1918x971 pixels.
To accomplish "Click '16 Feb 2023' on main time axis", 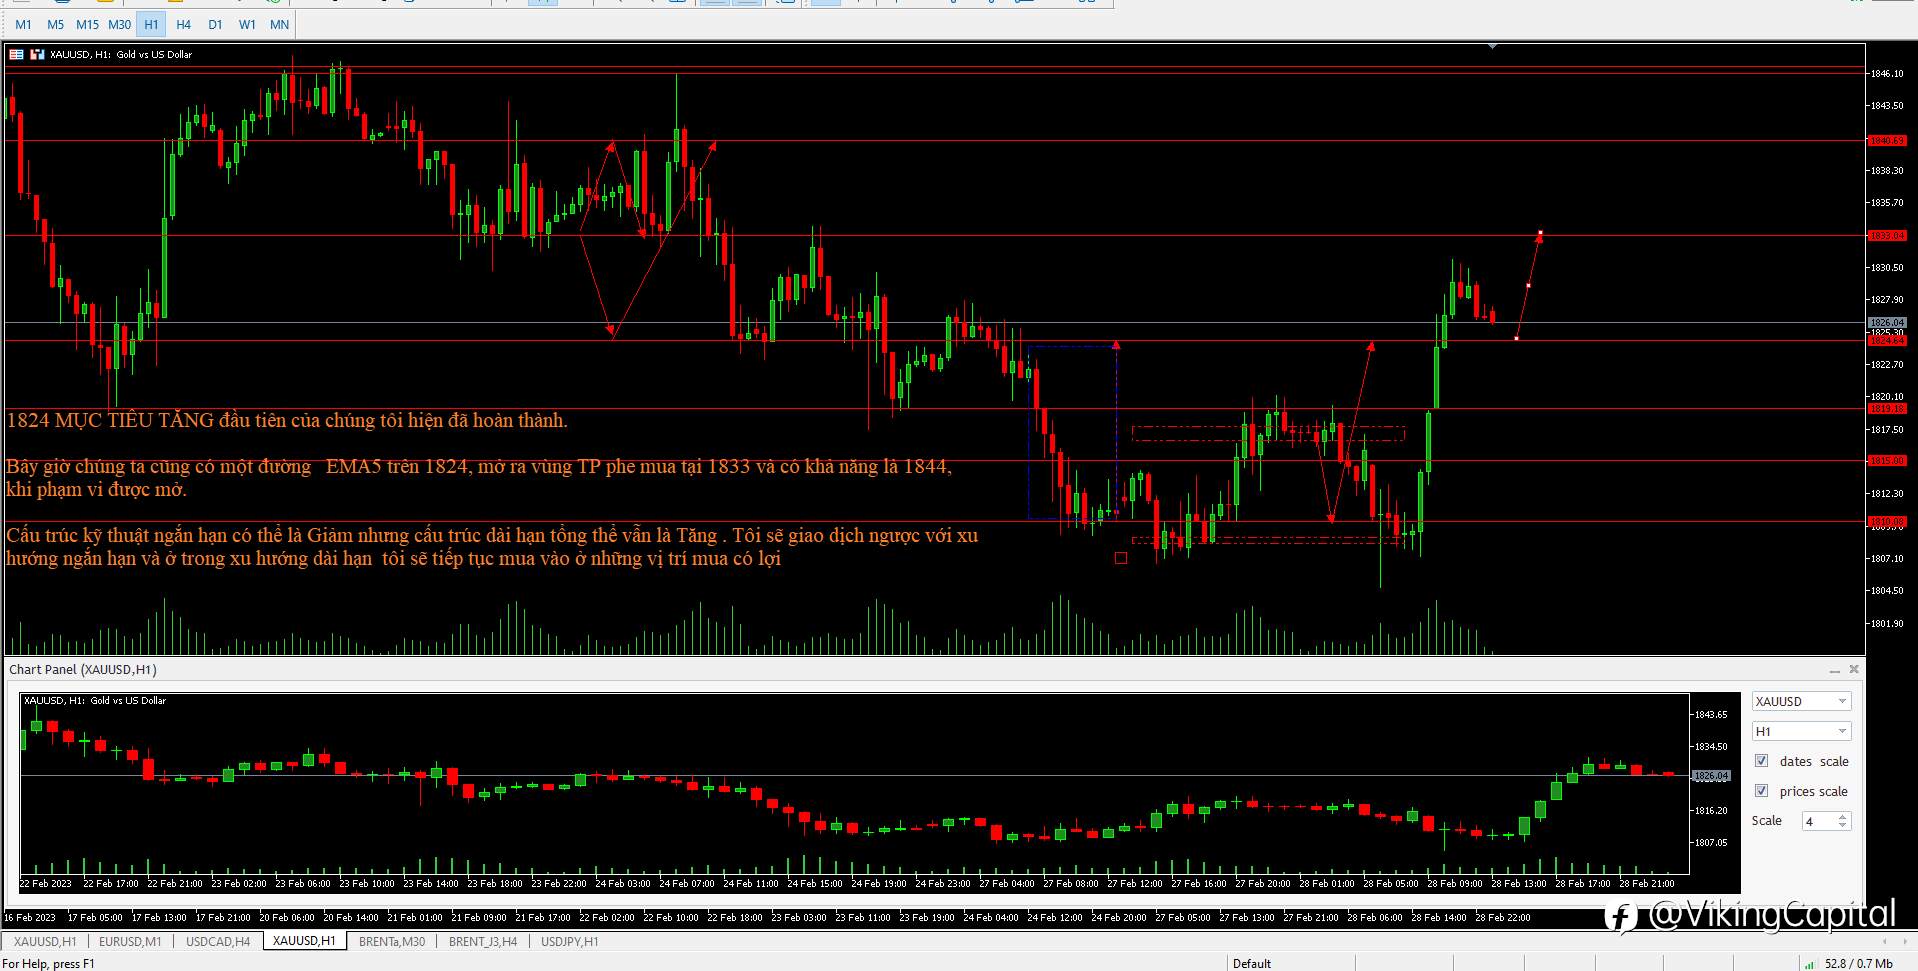I will pyautogui.click(x=30, y=917).
